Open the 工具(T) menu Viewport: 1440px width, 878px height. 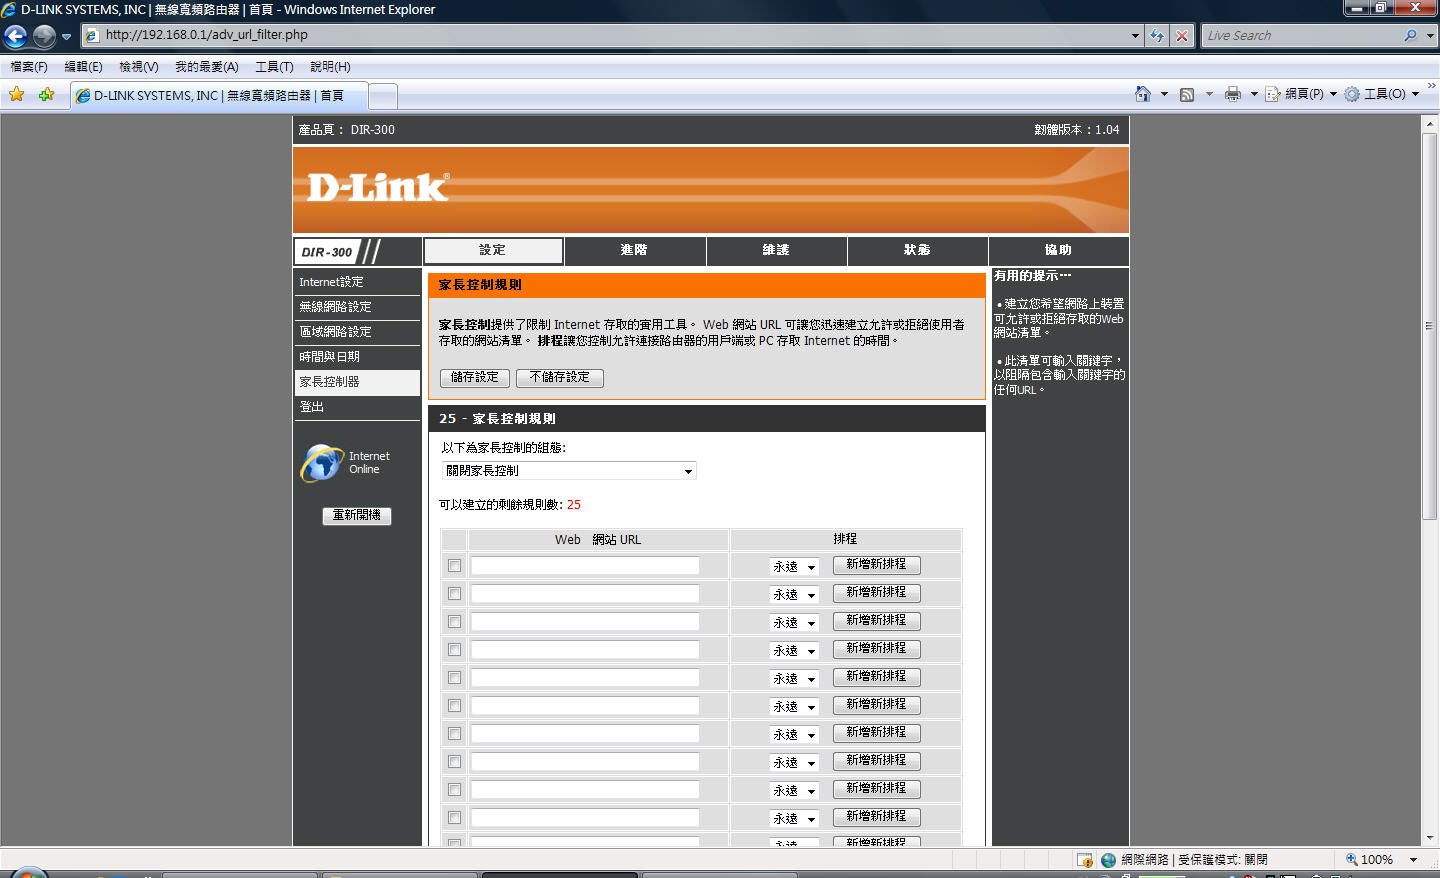pos(274,67)
